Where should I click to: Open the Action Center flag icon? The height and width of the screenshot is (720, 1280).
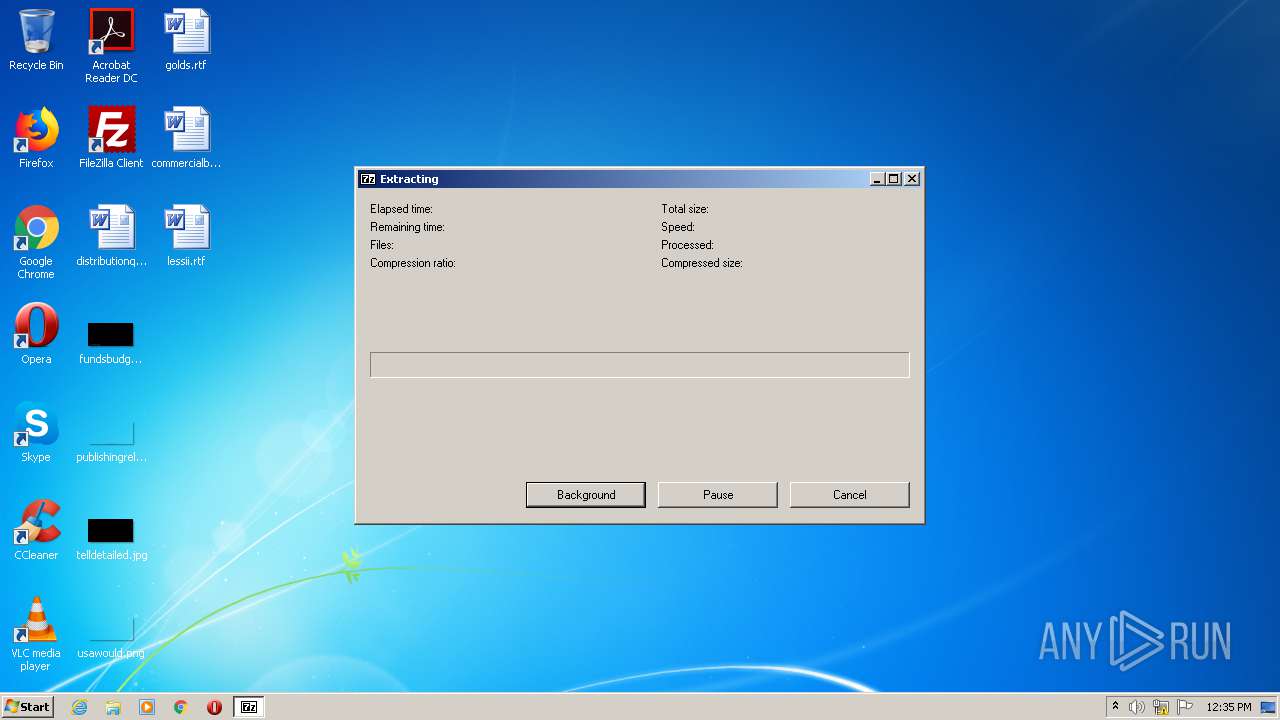(1185, 707)
